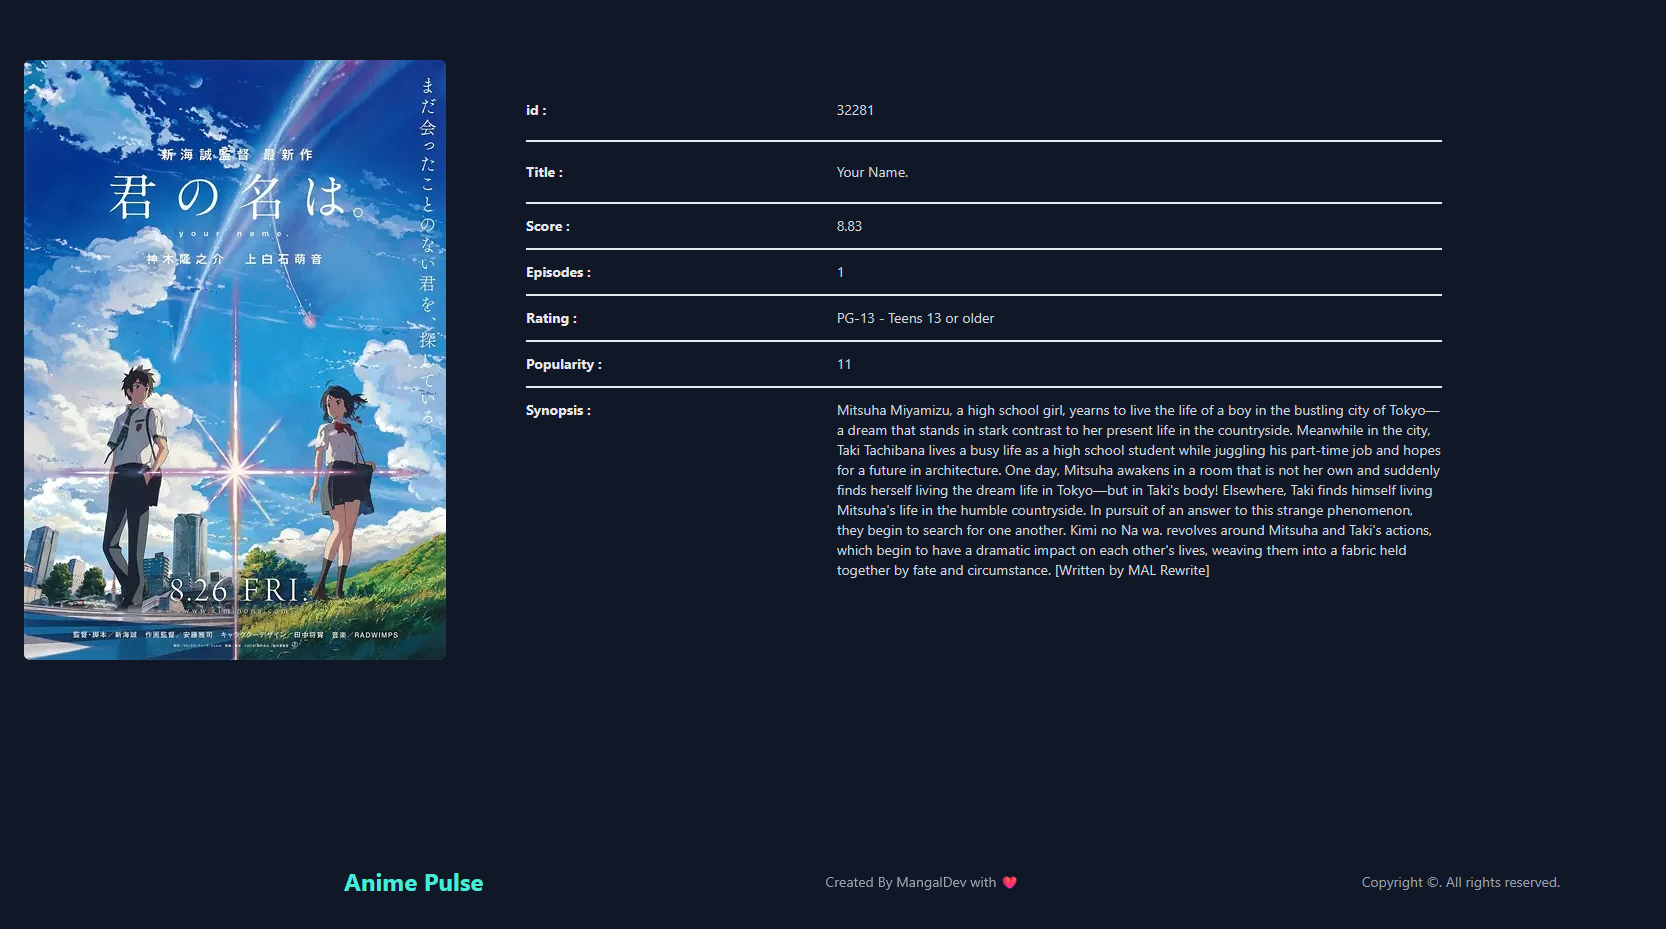The image size is (1666, 929).
Task: Click the score value 8.83
Action: 849,226
